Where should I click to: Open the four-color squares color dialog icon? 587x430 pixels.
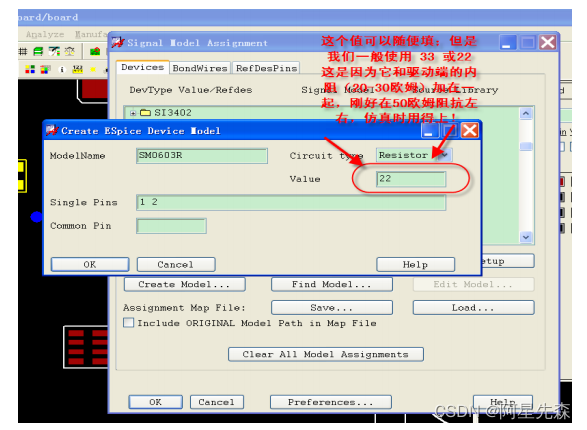point(30,69)
